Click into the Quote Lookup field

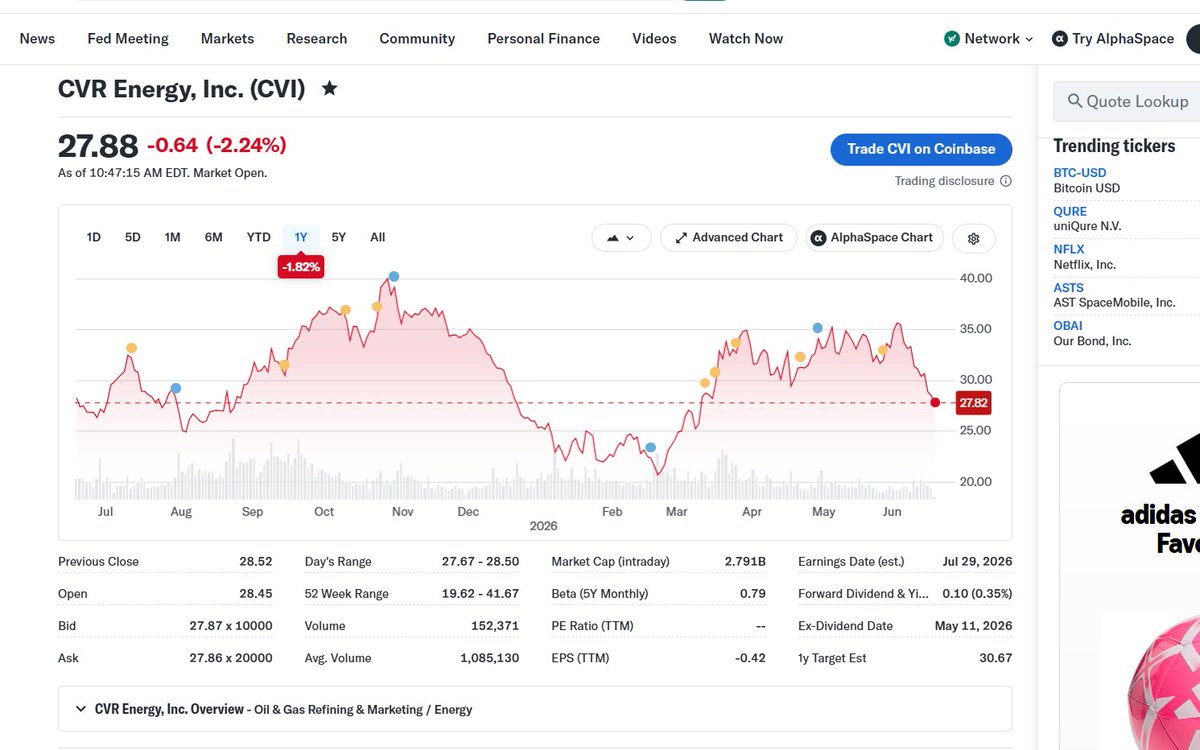pos(1127,101)
